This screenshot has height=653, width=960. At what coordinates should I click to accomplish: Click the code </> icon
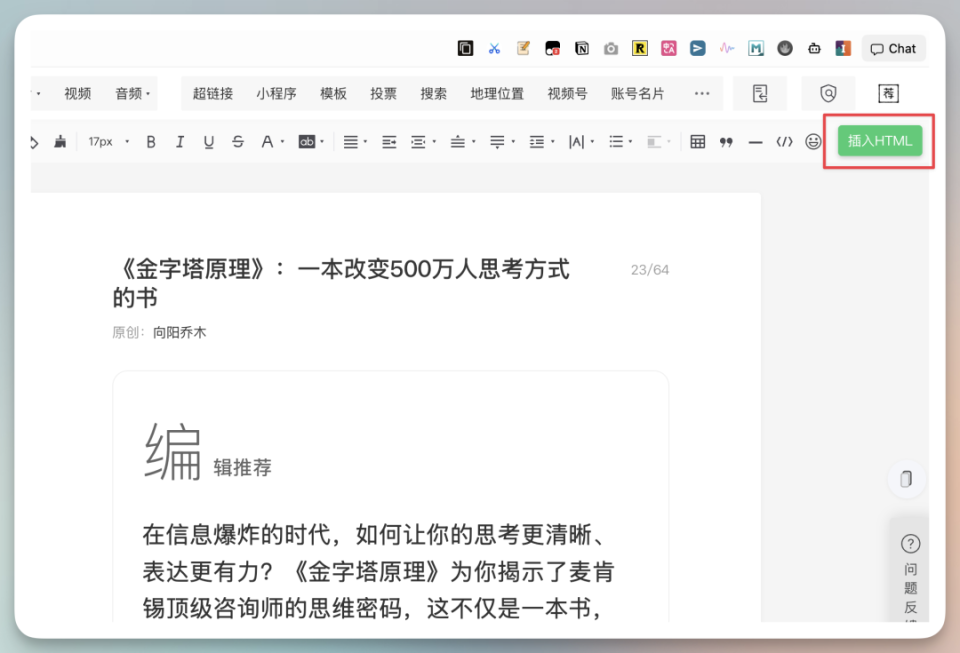[784, 142]
